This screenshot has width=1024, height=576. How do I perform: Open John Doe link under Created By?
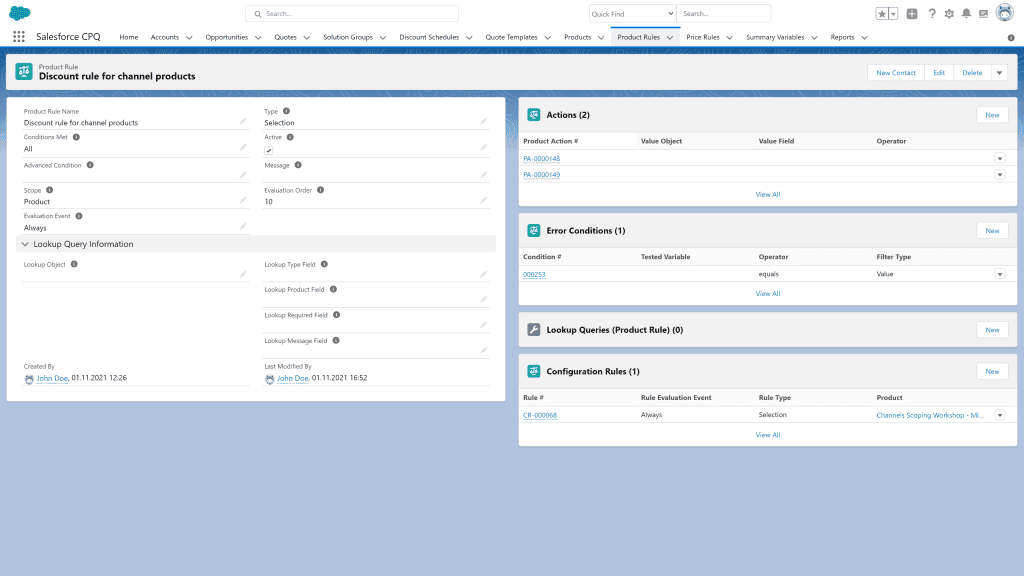tap(52, 378)
